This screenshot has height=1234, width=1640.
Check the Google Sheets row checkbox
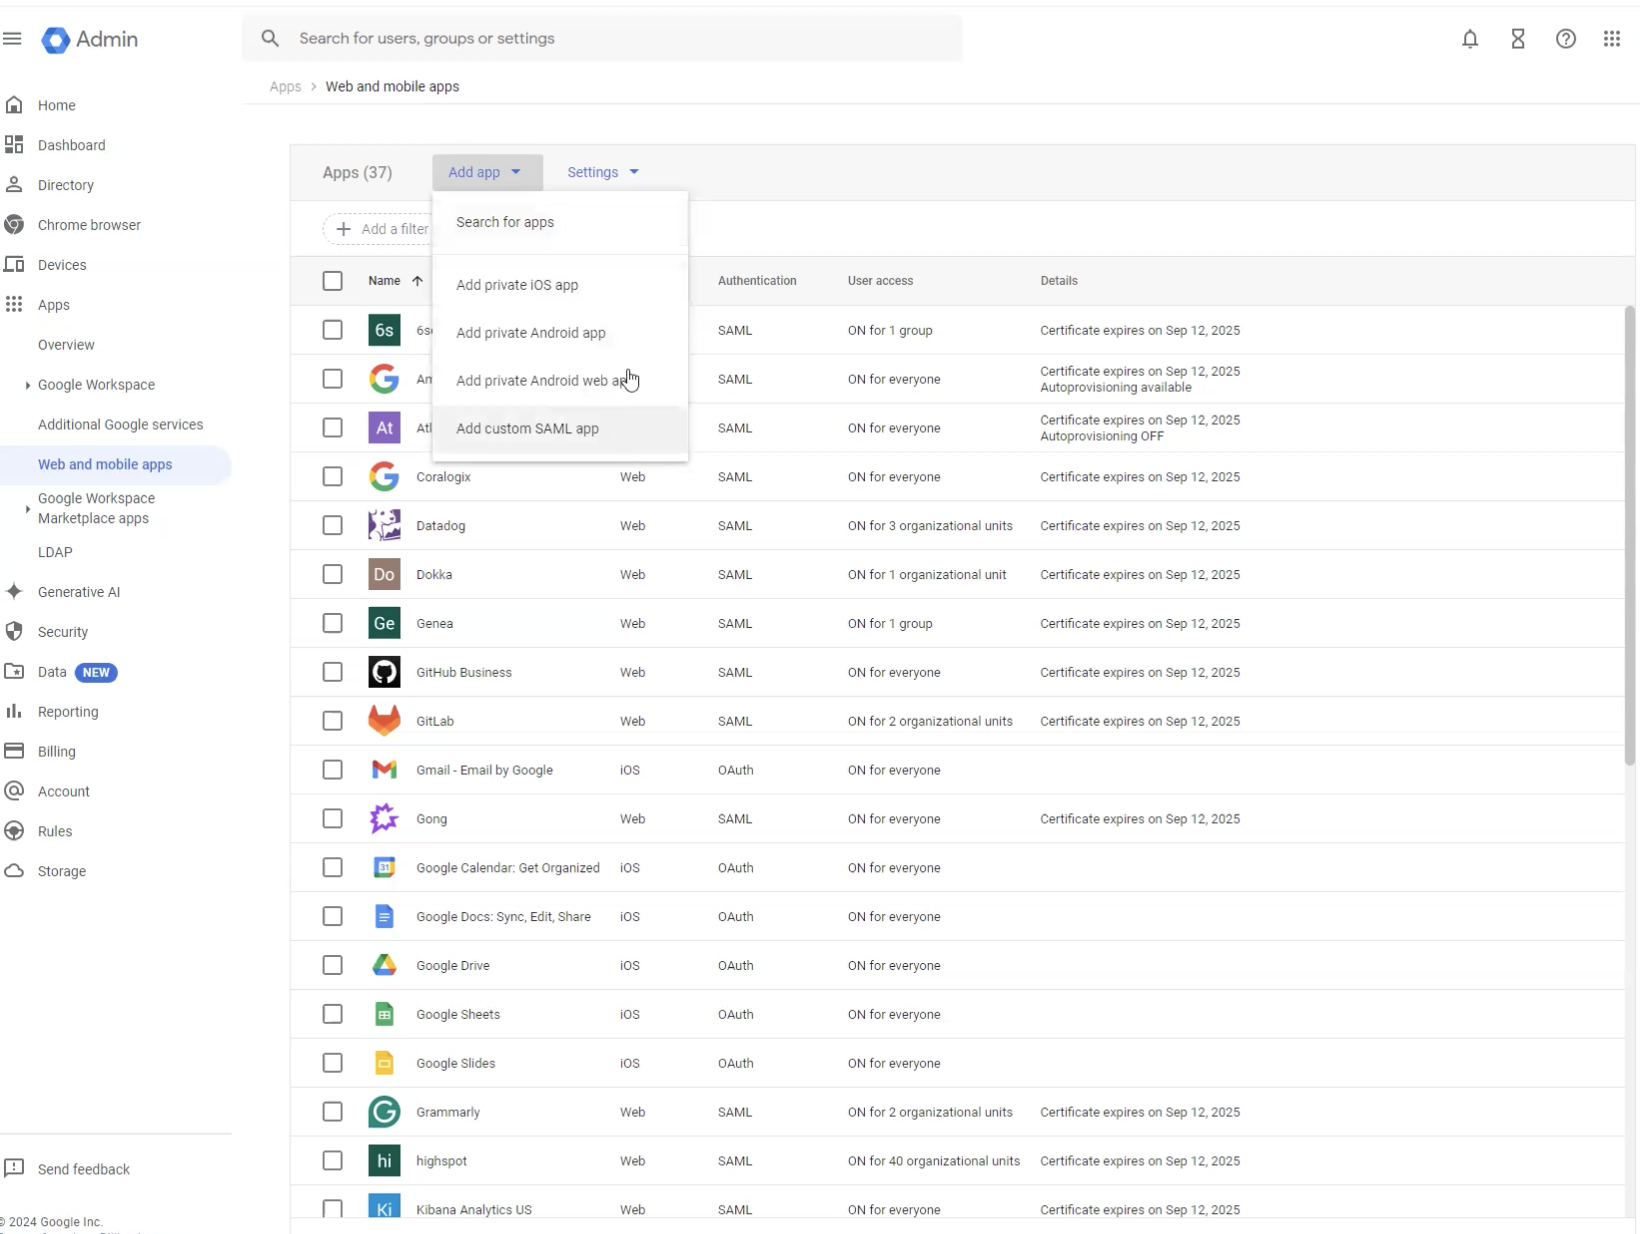(x=333, y=1014)
